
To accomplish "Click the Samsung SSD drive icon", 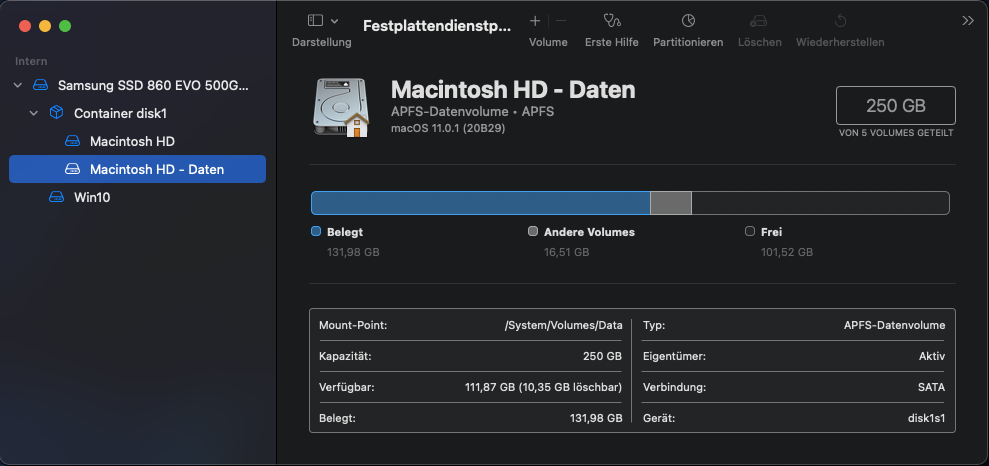I will click(40, 85).
